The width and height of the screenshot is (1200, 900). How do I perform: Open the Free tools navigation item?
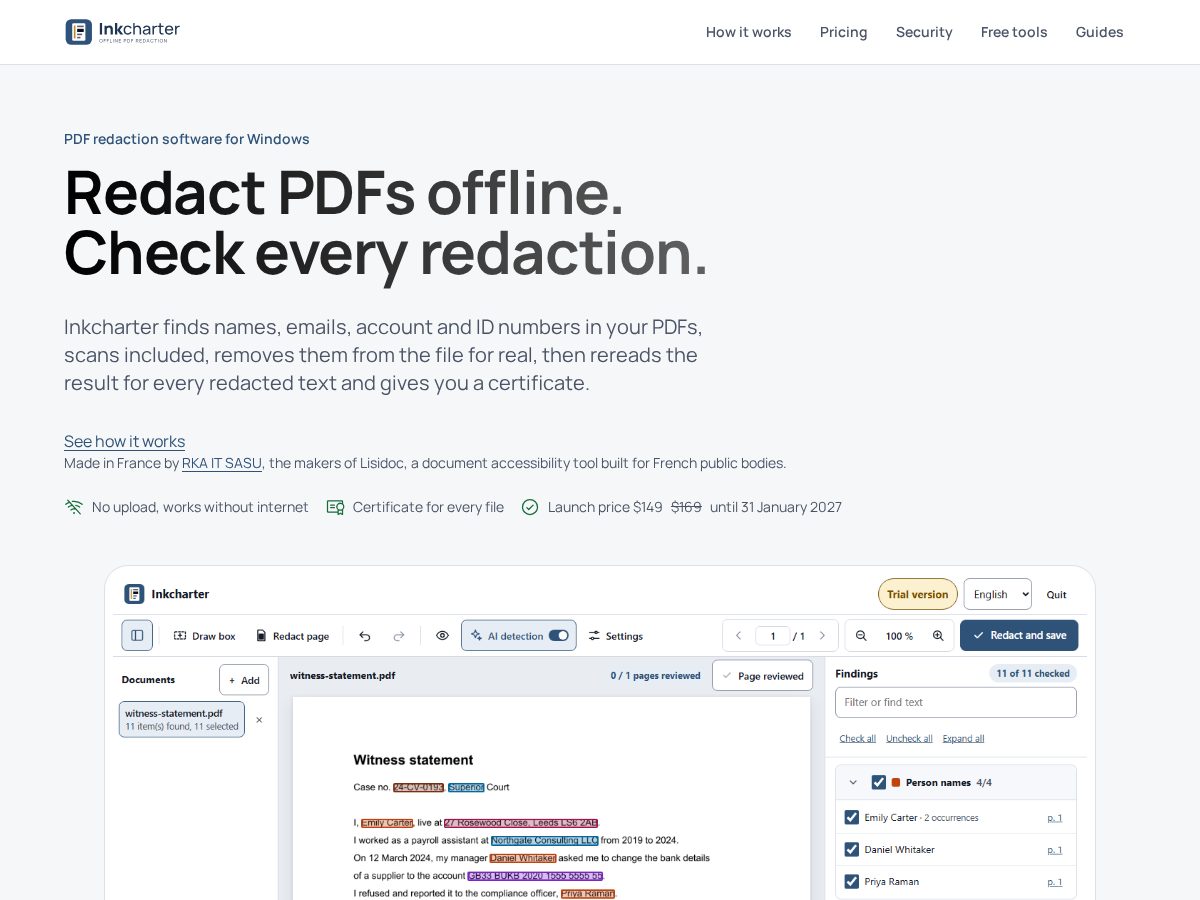[x=1014, y=32]
